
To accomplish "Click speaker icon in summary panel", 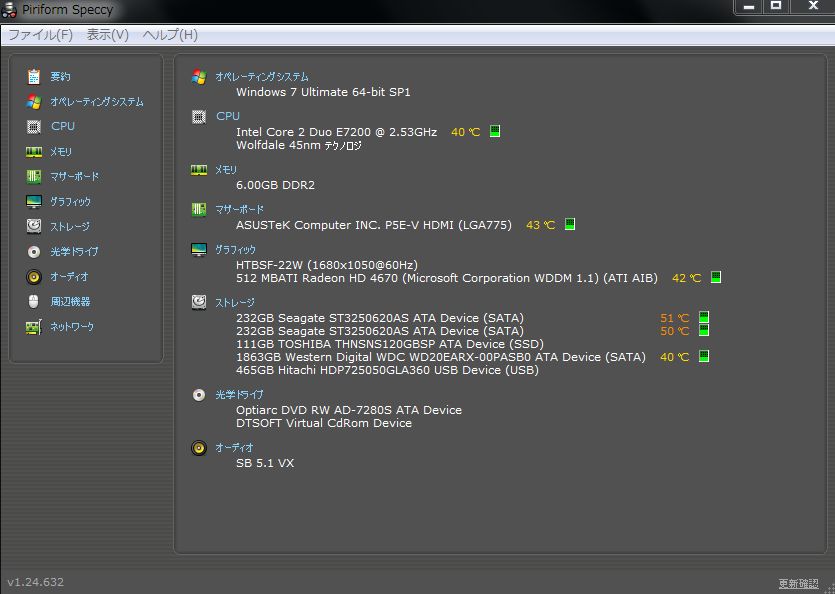I will point(199,448).
